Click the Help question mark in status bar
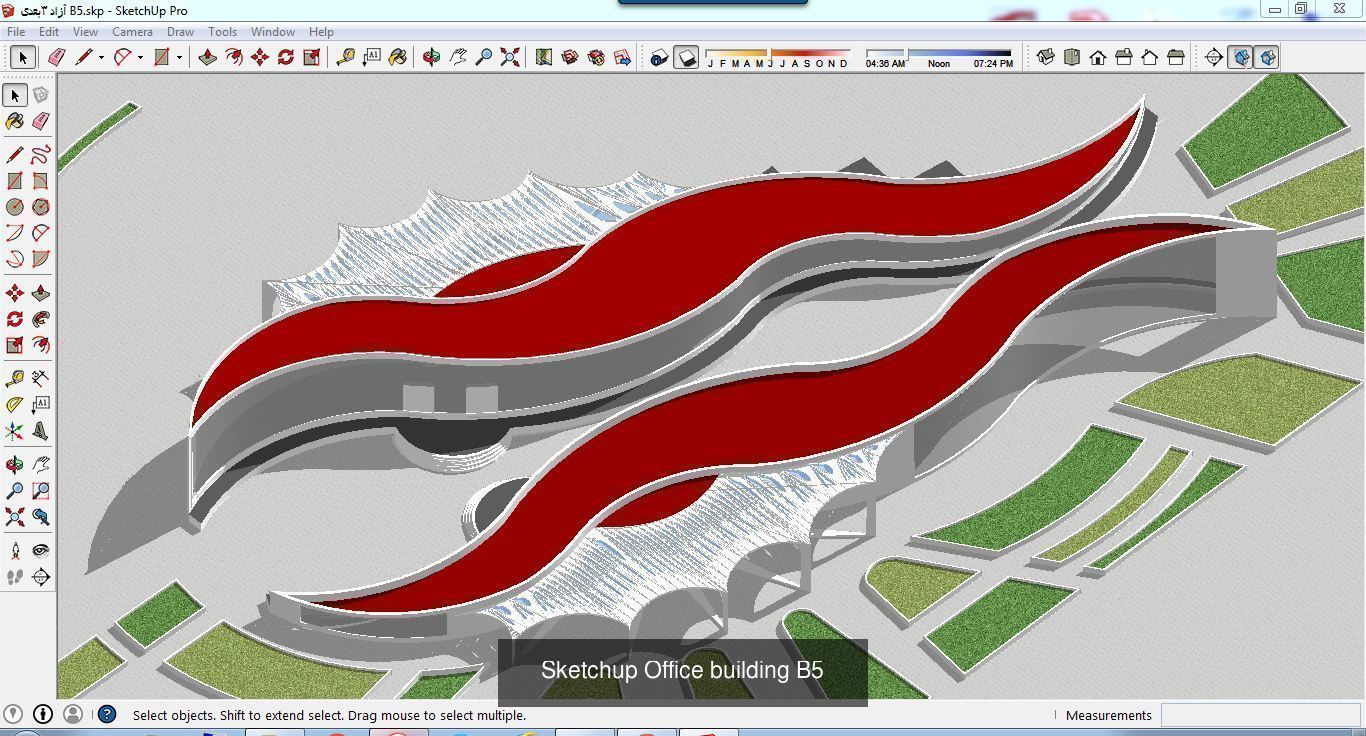The width and height of the screenshot is (1366, 736). tap(107, 714)
